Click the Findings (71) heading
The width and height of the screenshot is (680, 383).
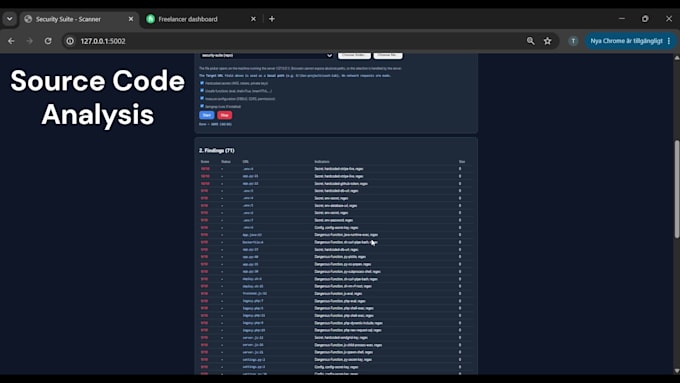tap(216, 151)
